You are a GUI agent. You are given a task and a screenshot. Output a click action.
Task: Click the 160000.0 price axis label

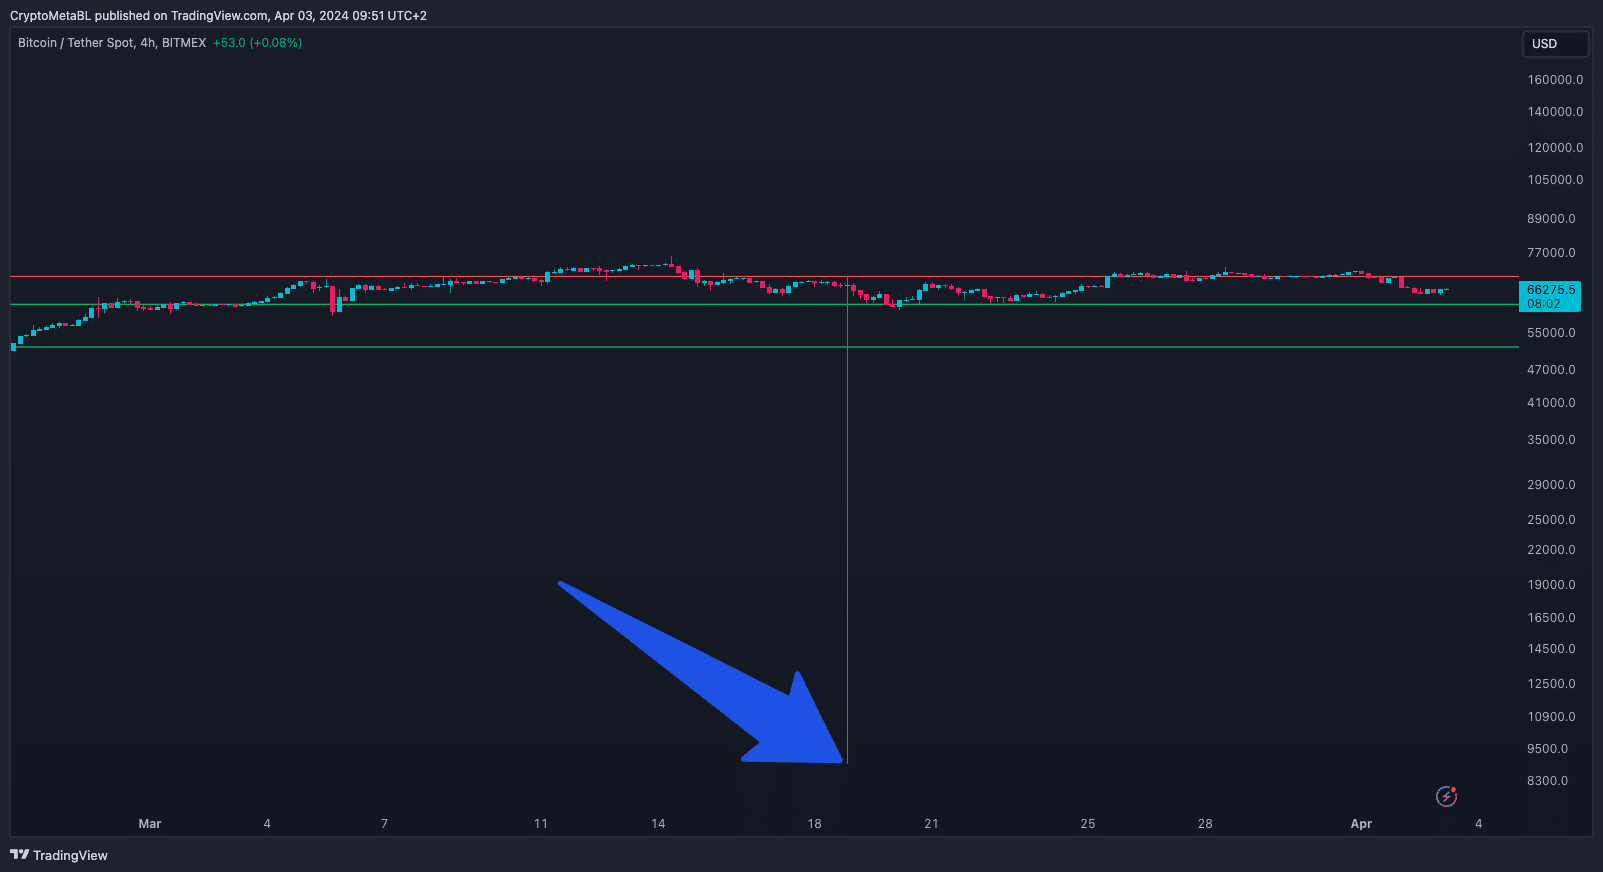pos(1555,80)
